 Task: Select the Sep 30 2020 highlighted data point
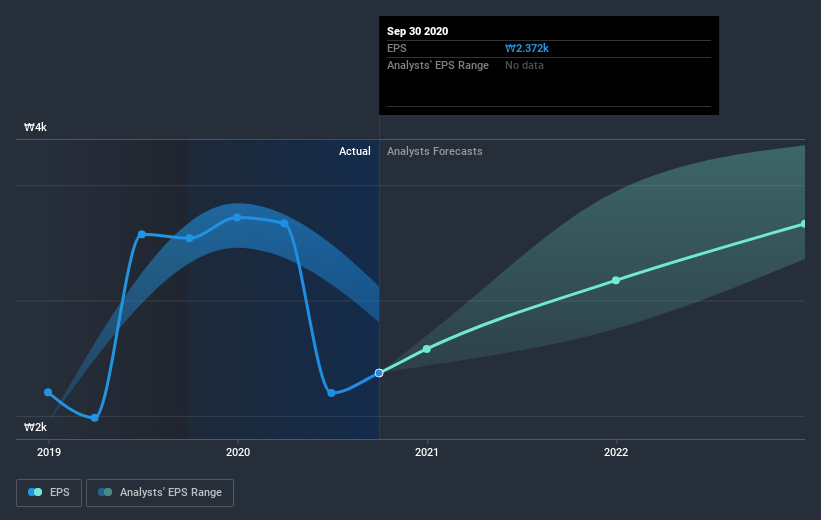point(379,373)
